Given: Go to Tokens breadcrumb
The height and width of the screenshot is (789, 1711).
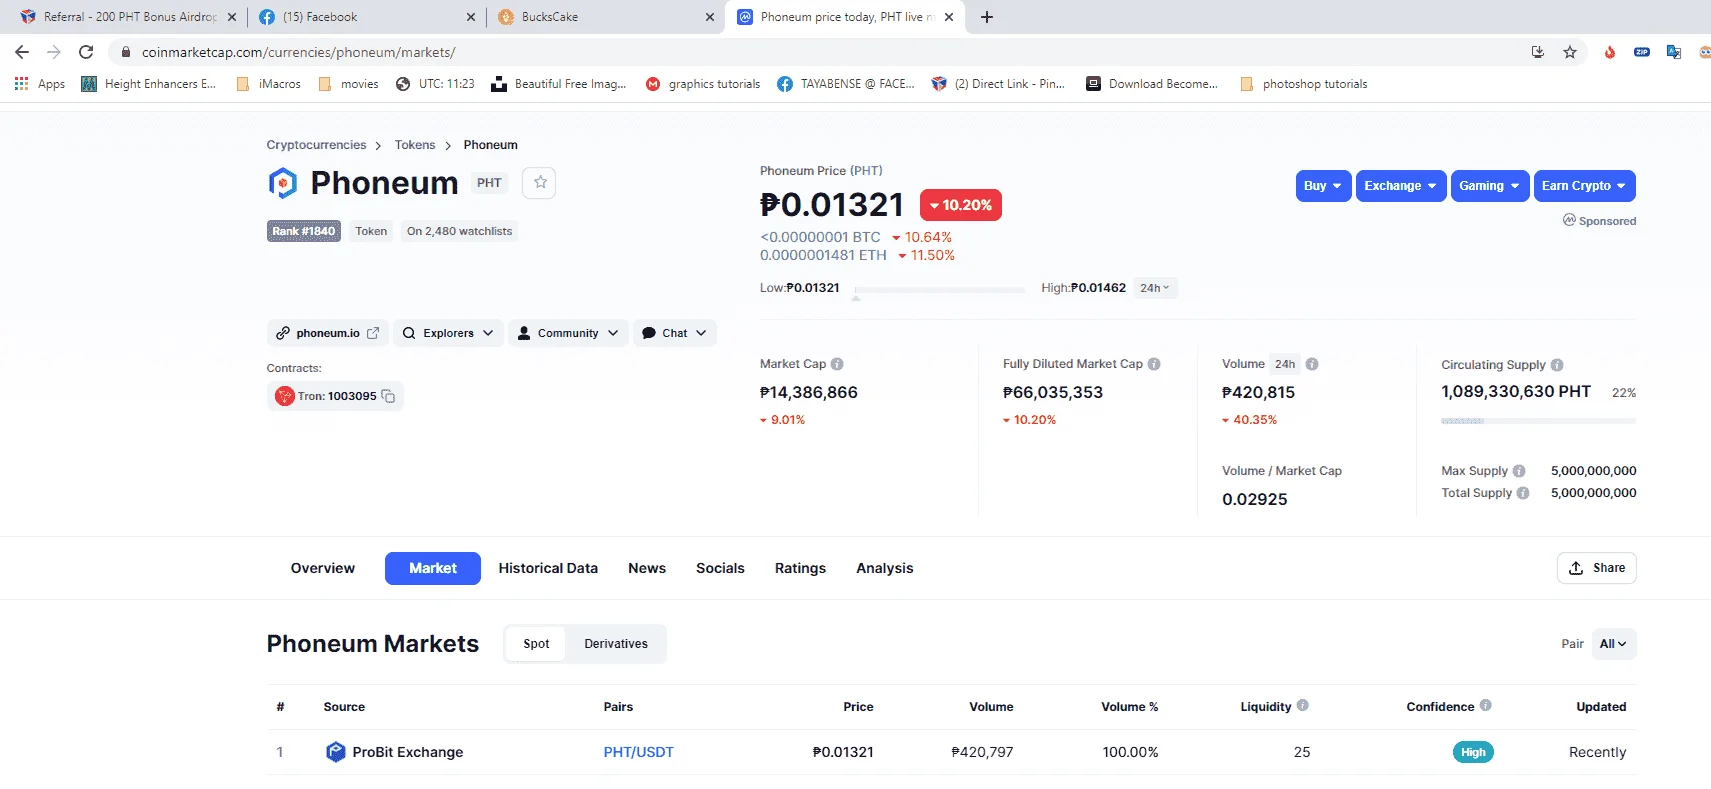Looking at the screenshot, I should [415, 145].
